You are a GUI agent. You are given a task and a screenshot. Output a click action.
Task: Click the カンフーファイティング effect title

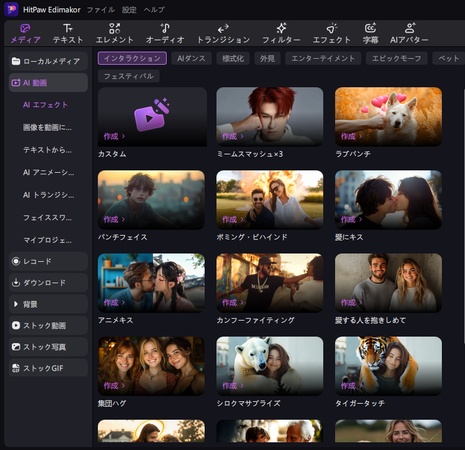255,320
